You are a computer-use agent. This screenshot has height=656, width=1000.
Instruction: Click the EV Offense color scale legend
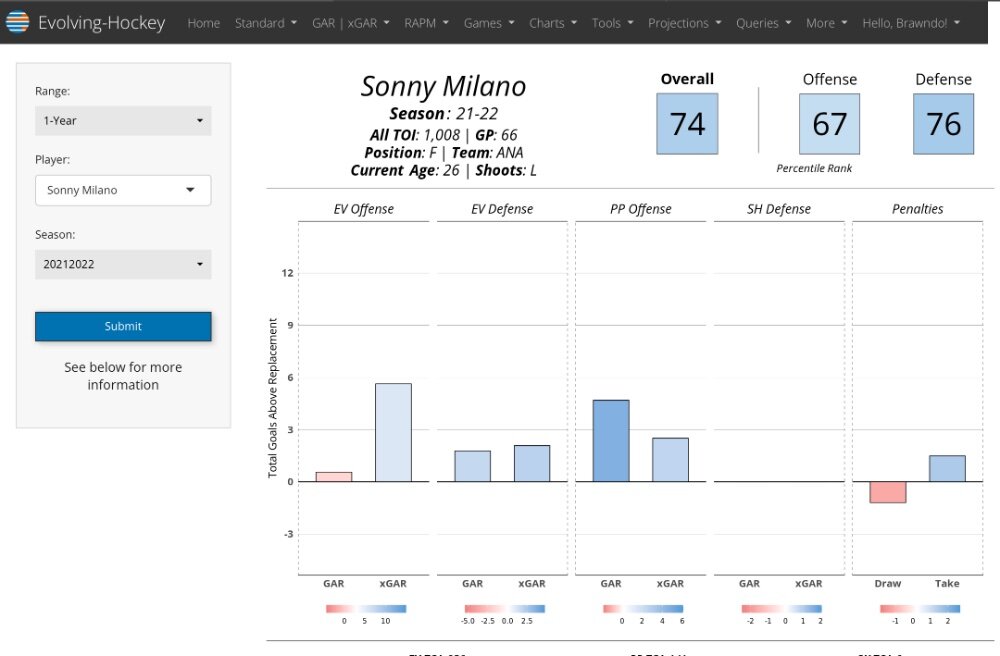[x=366, y=609]
